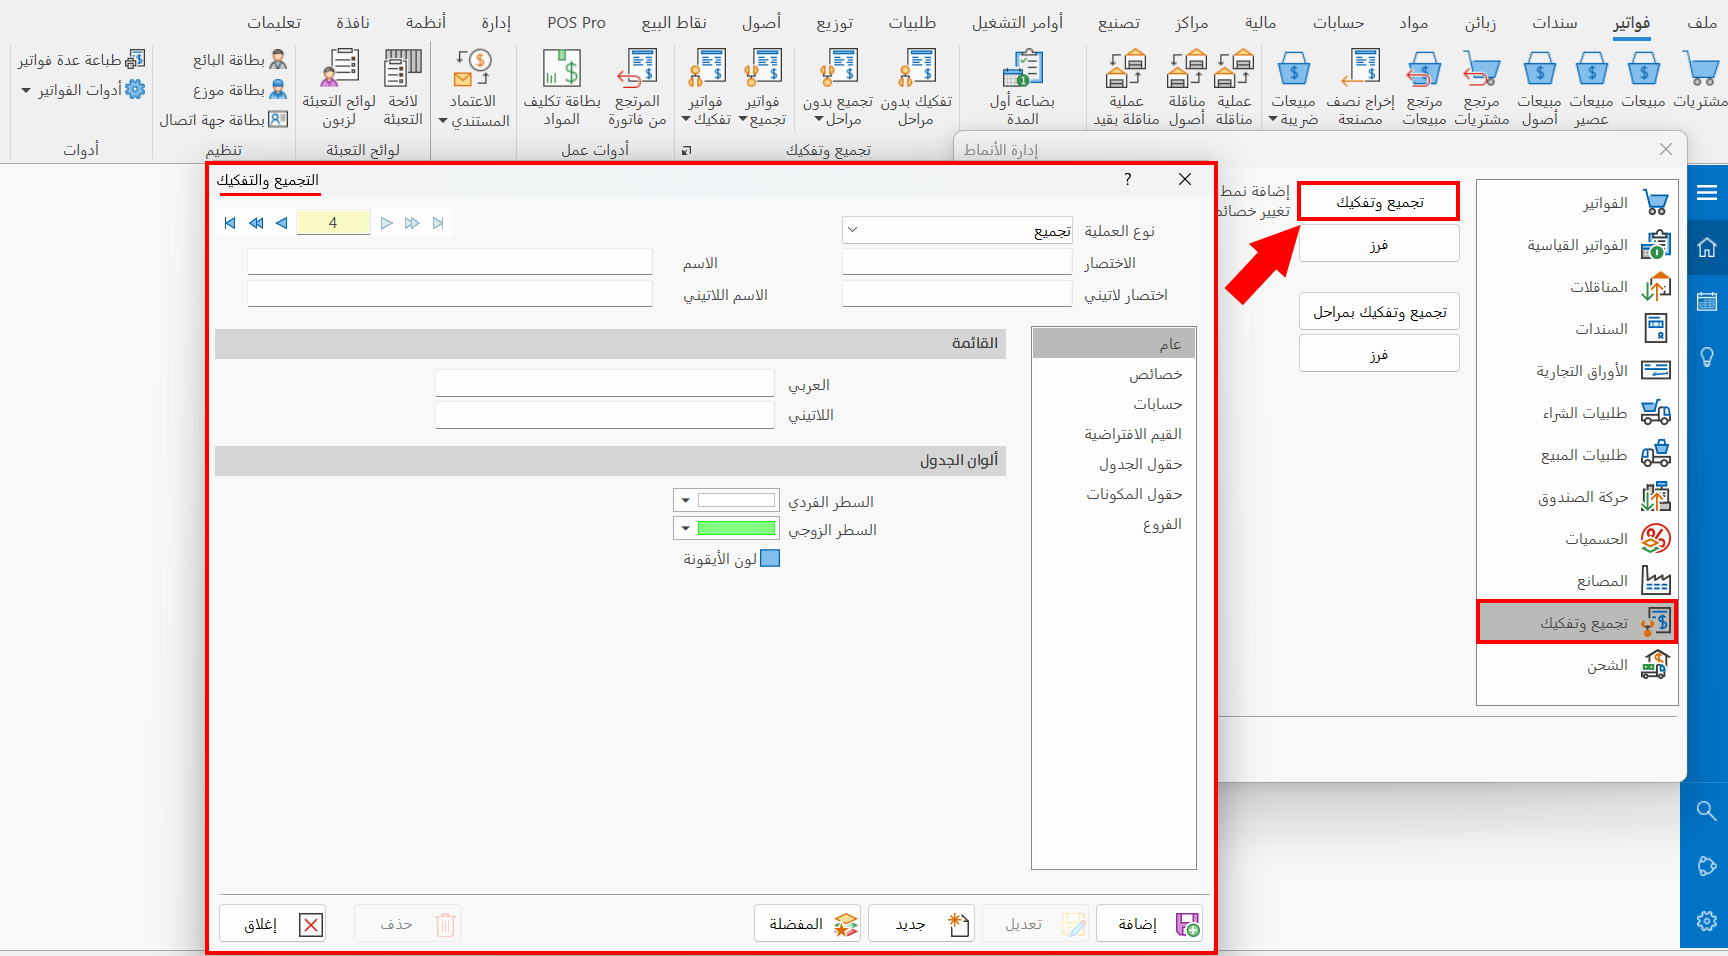Image resolution: width=1728 pixels, height=956 pixels.
Task: Expand فواتير تفكيك dropdown
Action: 686,120
